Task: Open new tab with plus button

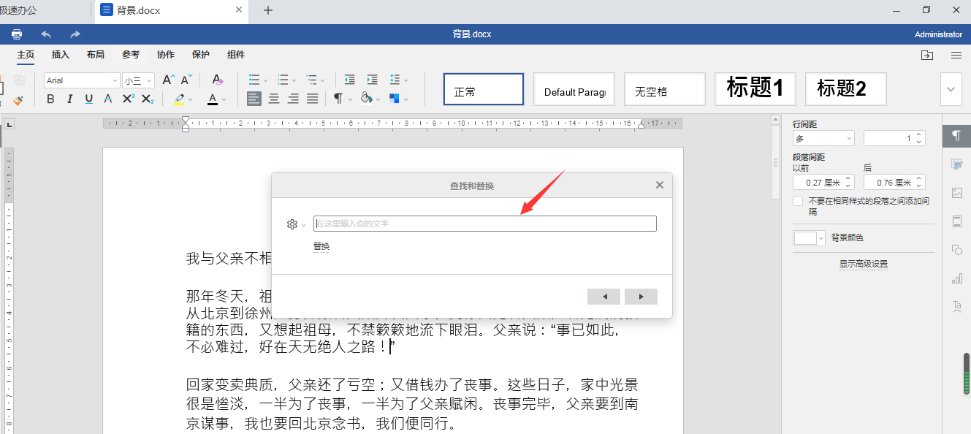Action: pos(268,10)
